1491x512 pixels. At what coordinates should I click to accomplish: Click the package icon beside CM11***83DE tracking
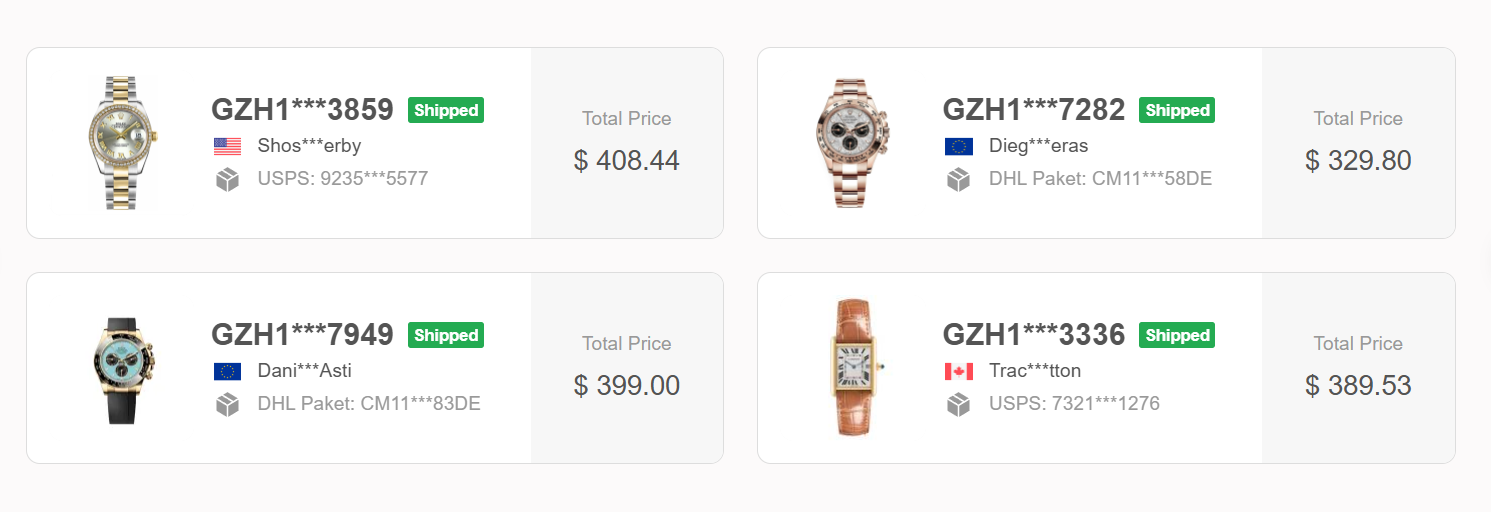tap(227, 405)
